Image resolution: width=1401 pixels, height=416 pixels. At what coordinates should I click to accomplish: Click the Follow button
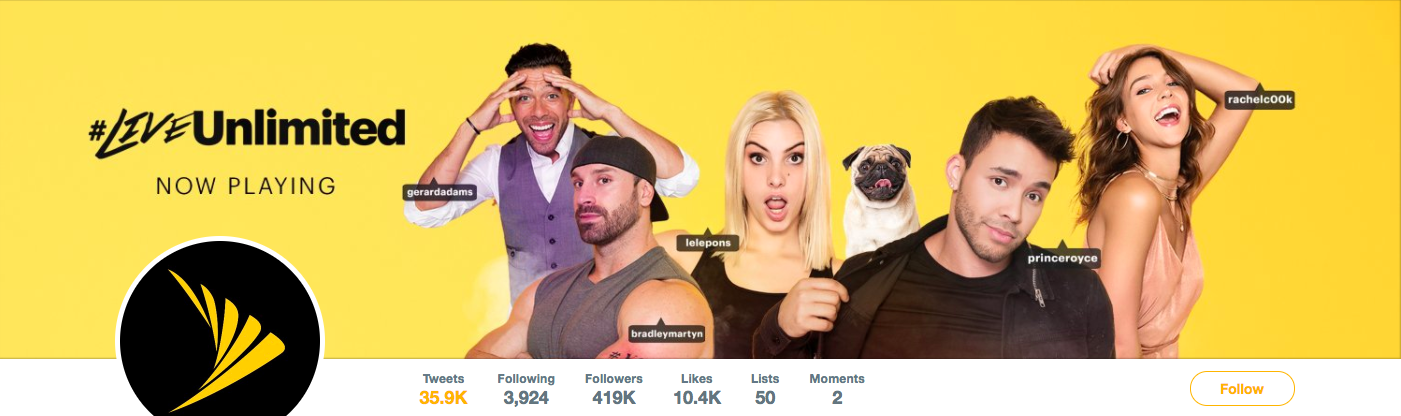point(1242,389)
